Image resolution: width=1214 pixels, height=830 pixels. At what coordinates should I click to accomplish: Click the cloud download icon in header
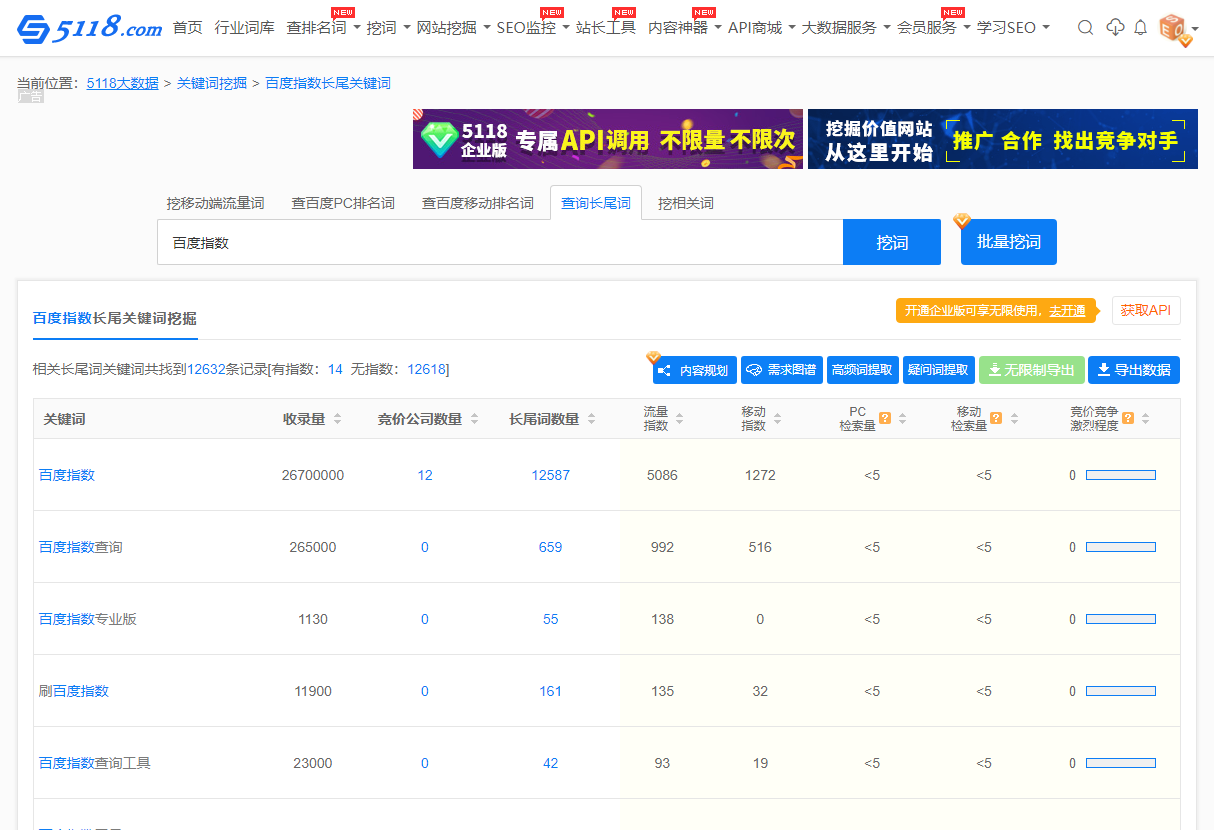click(x=1115, y=28)
